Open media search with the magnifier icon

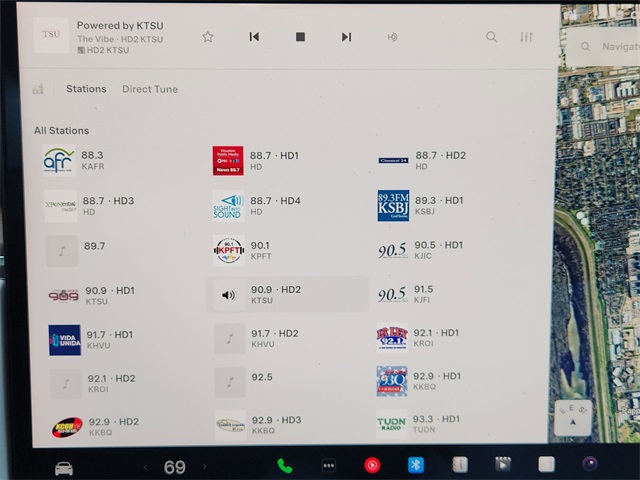click(x=491, y=37)
